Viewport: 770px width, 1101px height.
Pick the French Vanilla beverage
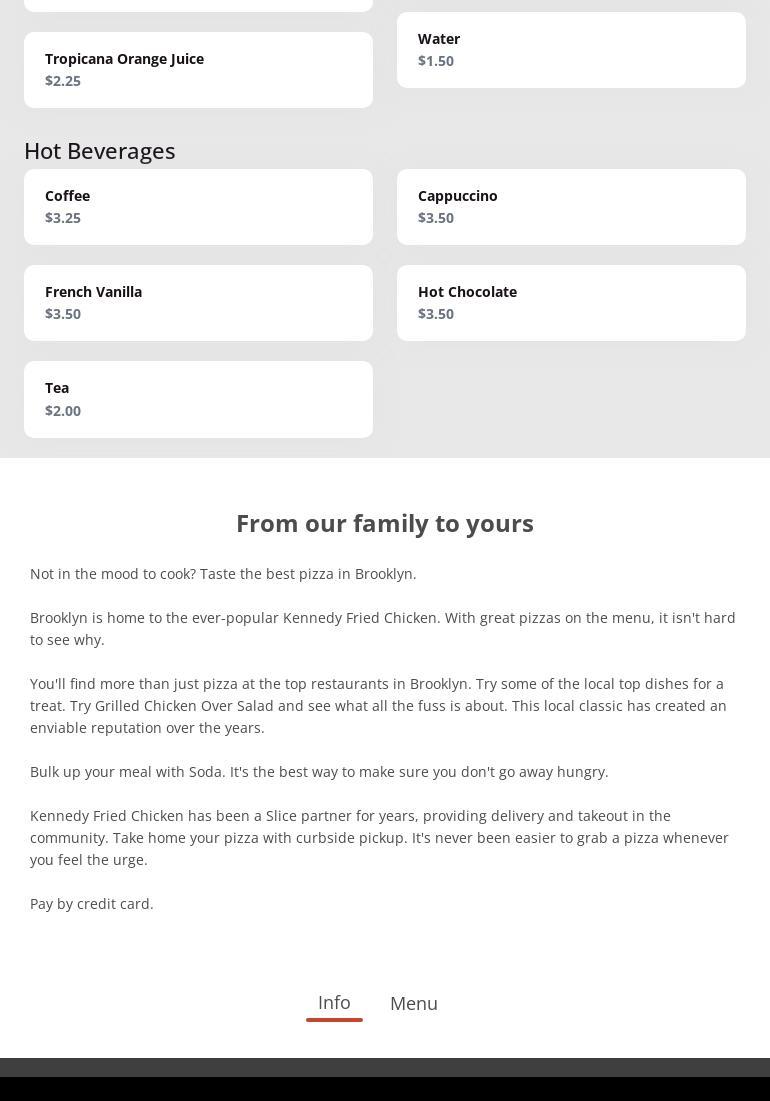pos(198,303)
